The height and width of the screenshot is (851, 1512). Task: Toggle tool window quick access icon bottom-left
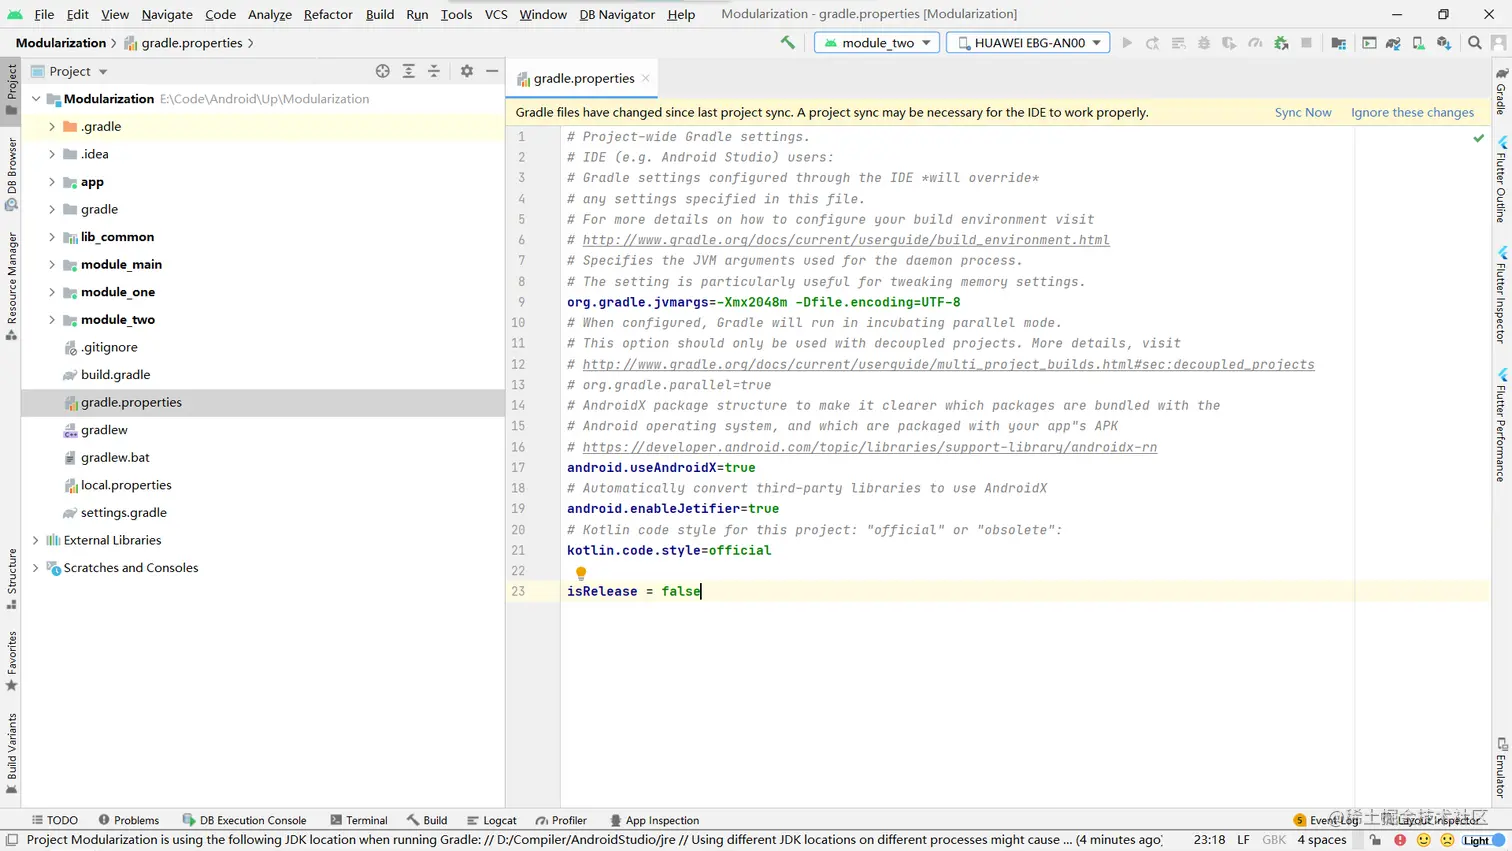click(12, 840)
